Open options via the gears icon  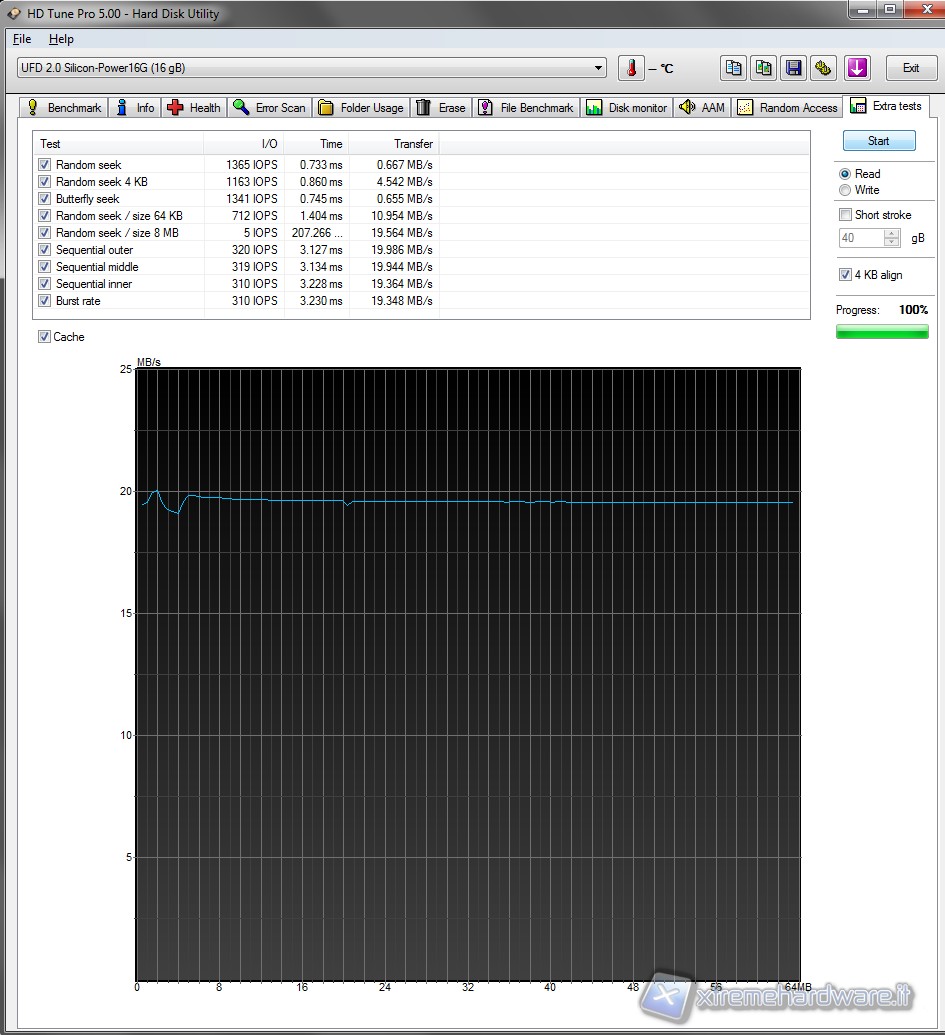(823, 68)
